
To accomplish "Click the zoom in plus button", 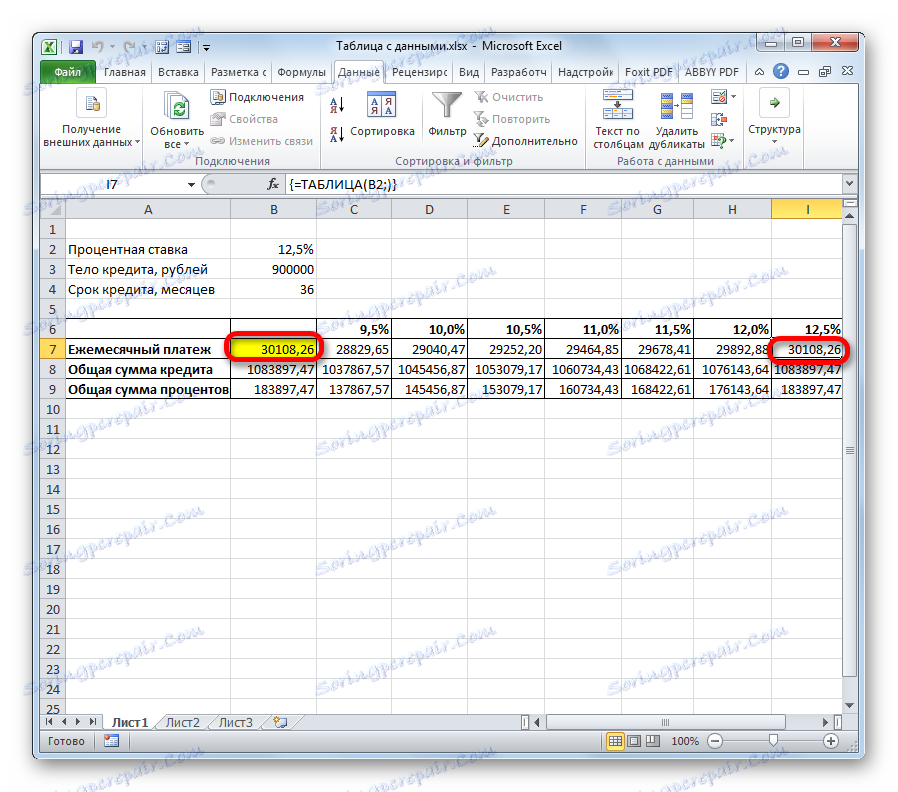I will click(831, 741).
